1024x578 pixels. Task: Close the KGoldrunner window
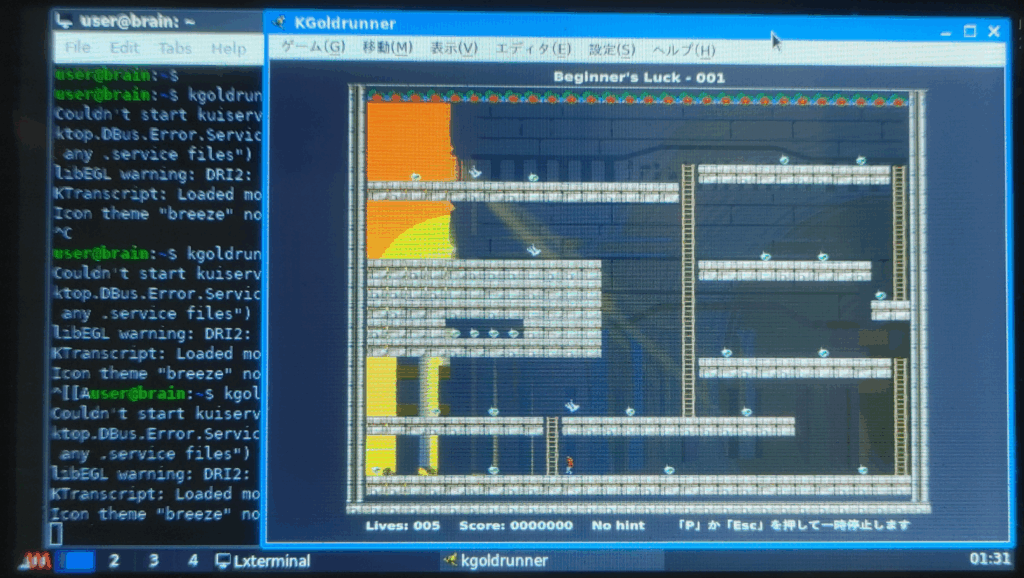tap(994, 32)
